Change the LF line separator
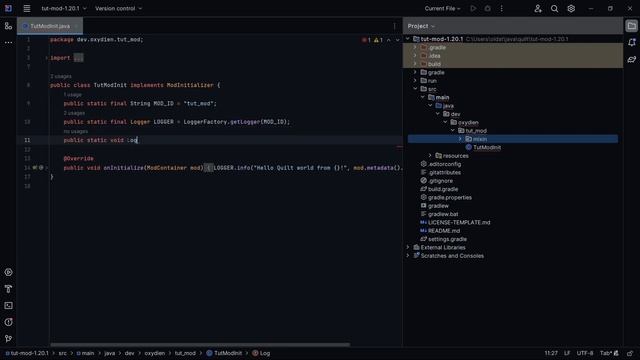 point(567,353)
